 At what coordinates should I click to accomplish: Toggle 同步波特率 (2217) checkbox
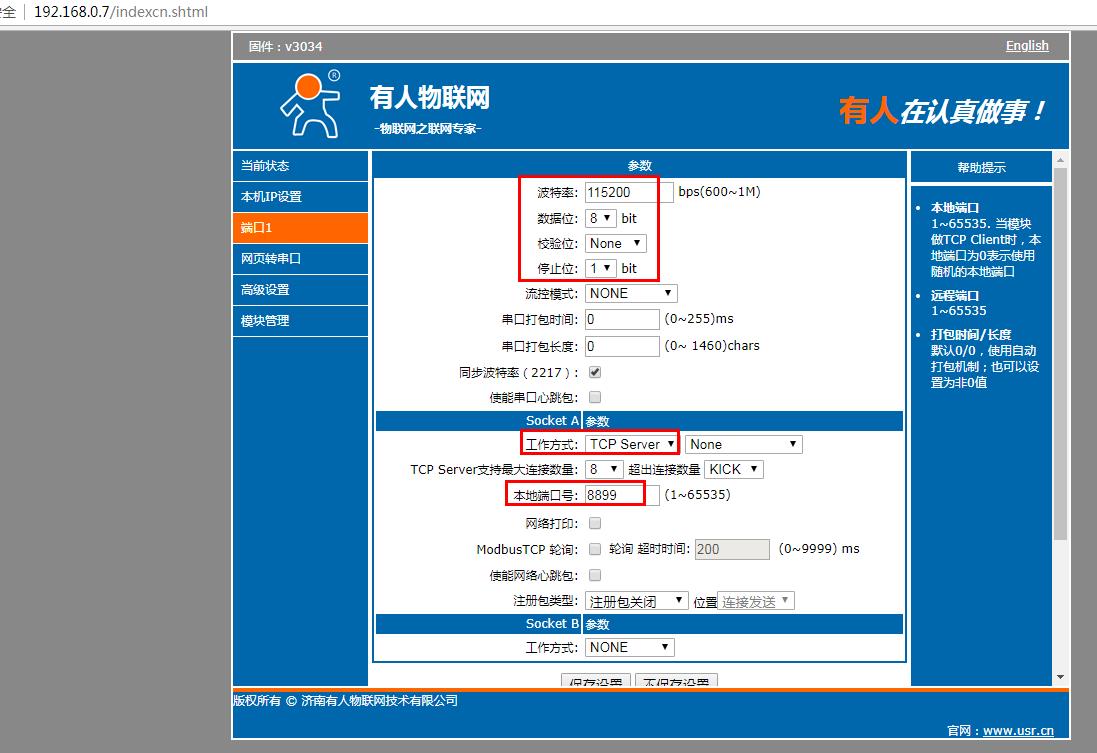click(x=595, y=372)
